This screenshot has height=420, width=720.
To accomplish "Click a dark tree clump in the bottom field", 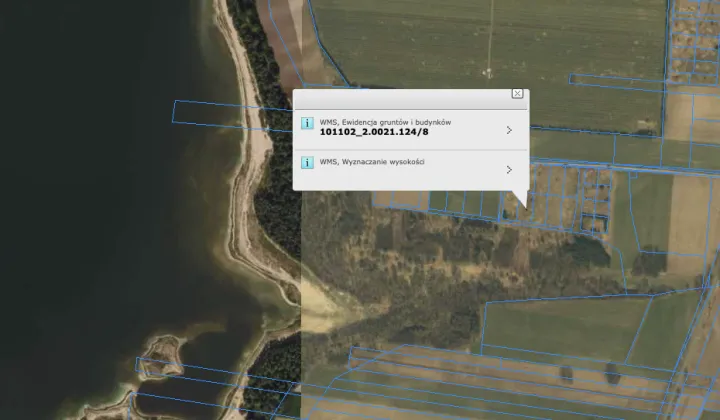I will point(566,375).
